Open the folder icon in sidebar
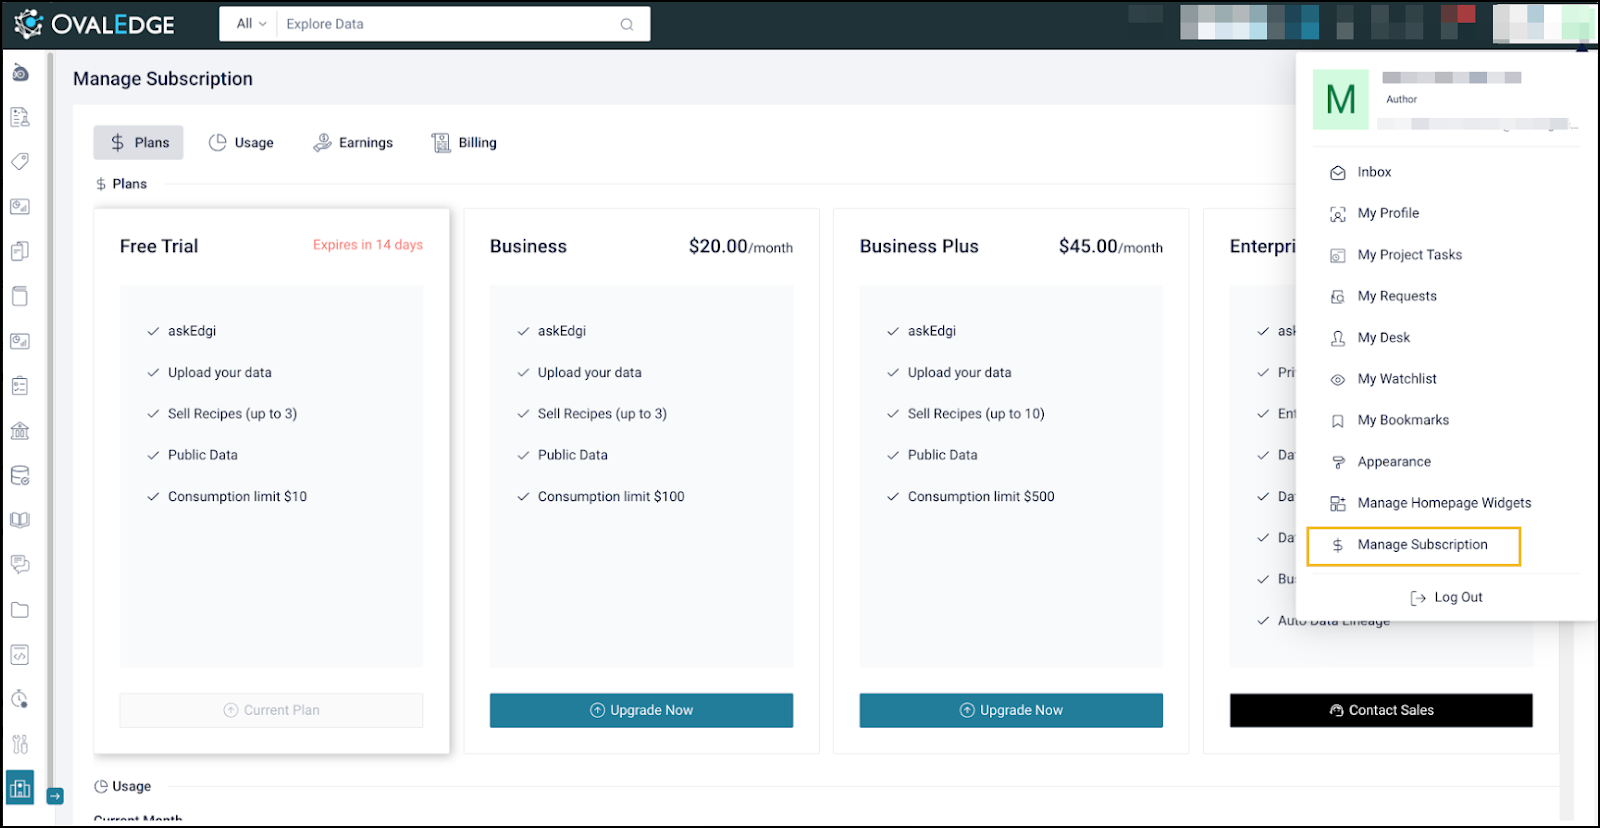This screenshot has width=1600, height=828. [20, 610]
